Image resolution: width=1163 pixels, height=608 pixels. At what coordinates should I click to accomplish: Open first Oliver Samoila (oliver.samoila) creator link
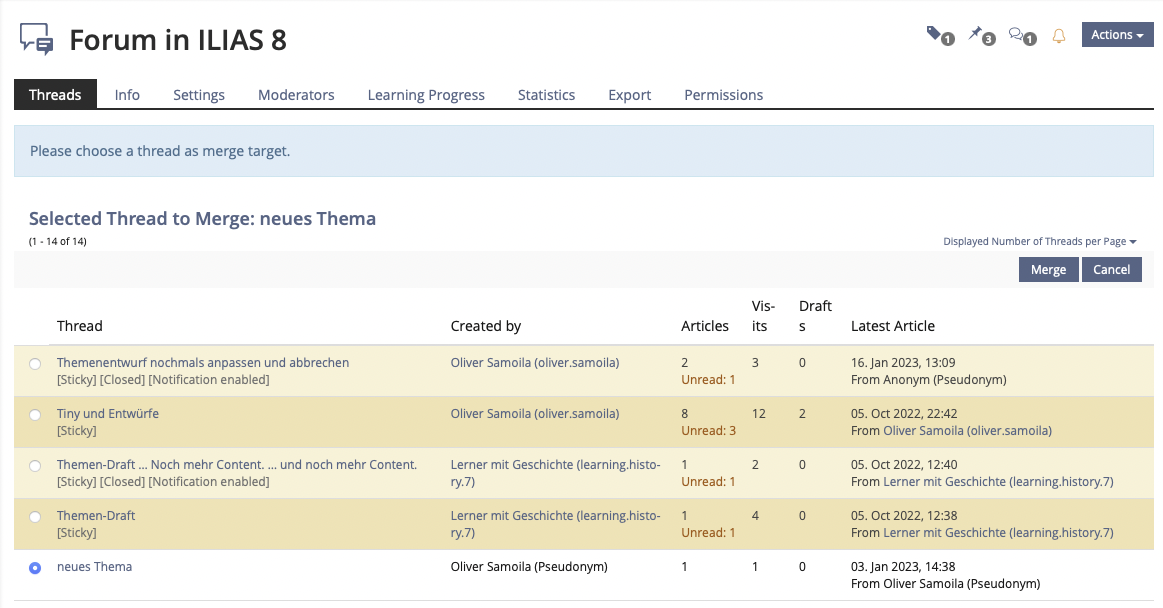[534, 363]
